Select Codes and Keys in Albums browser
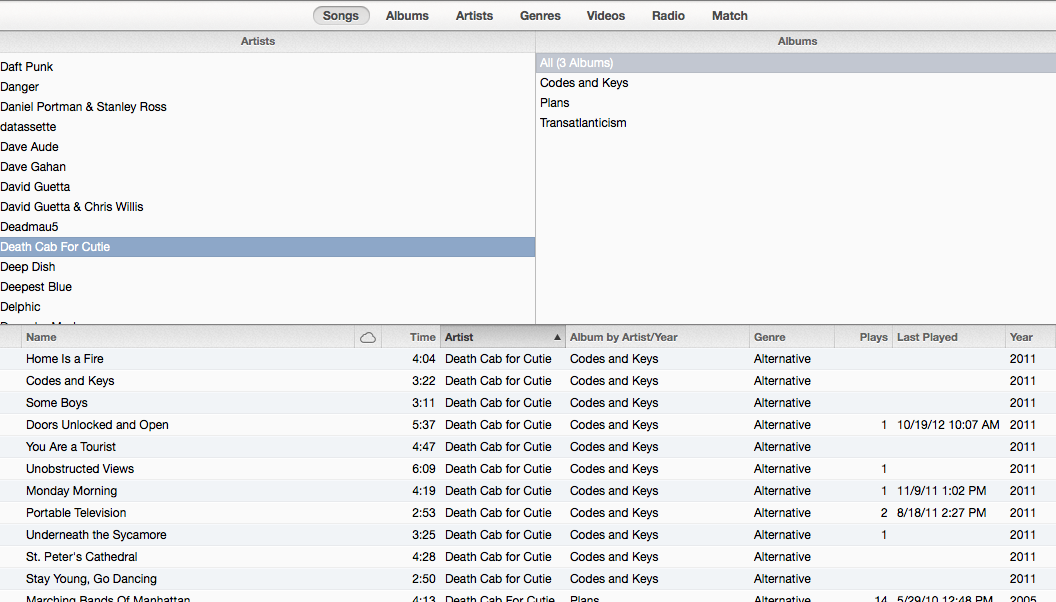The image size is (1056, 602). [796, 83]
